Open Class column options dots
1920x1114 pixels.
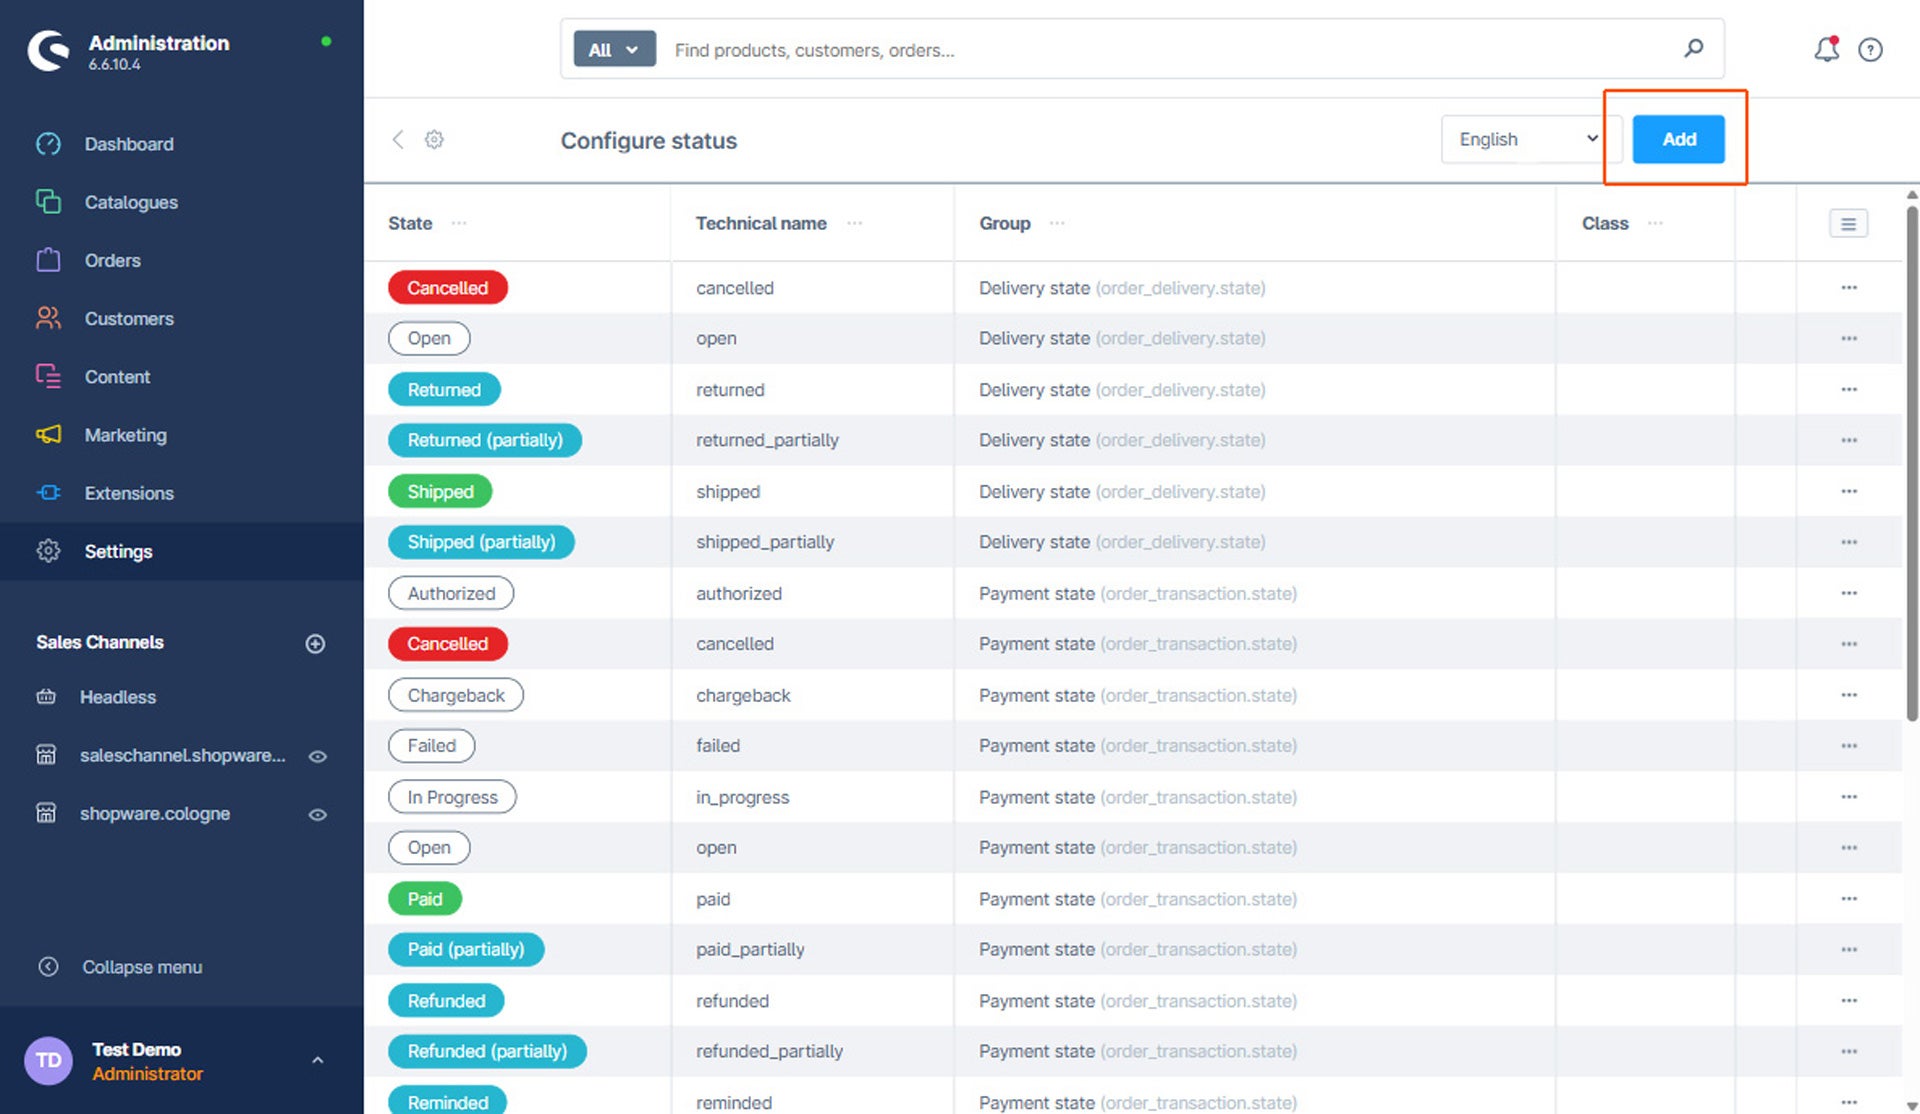pos(1655,223)
